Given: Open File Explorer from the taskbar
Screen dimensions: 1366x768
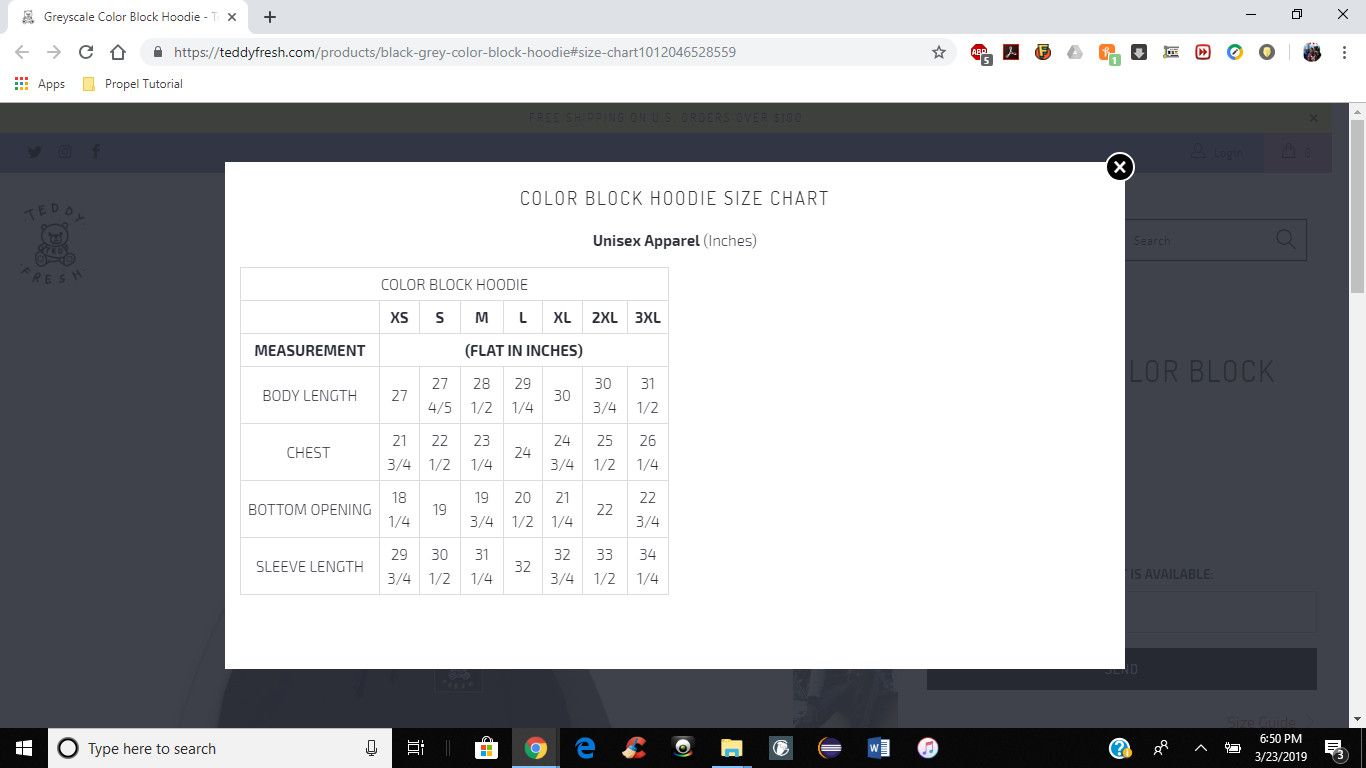Looking at the screenshot, I should 732,748.
